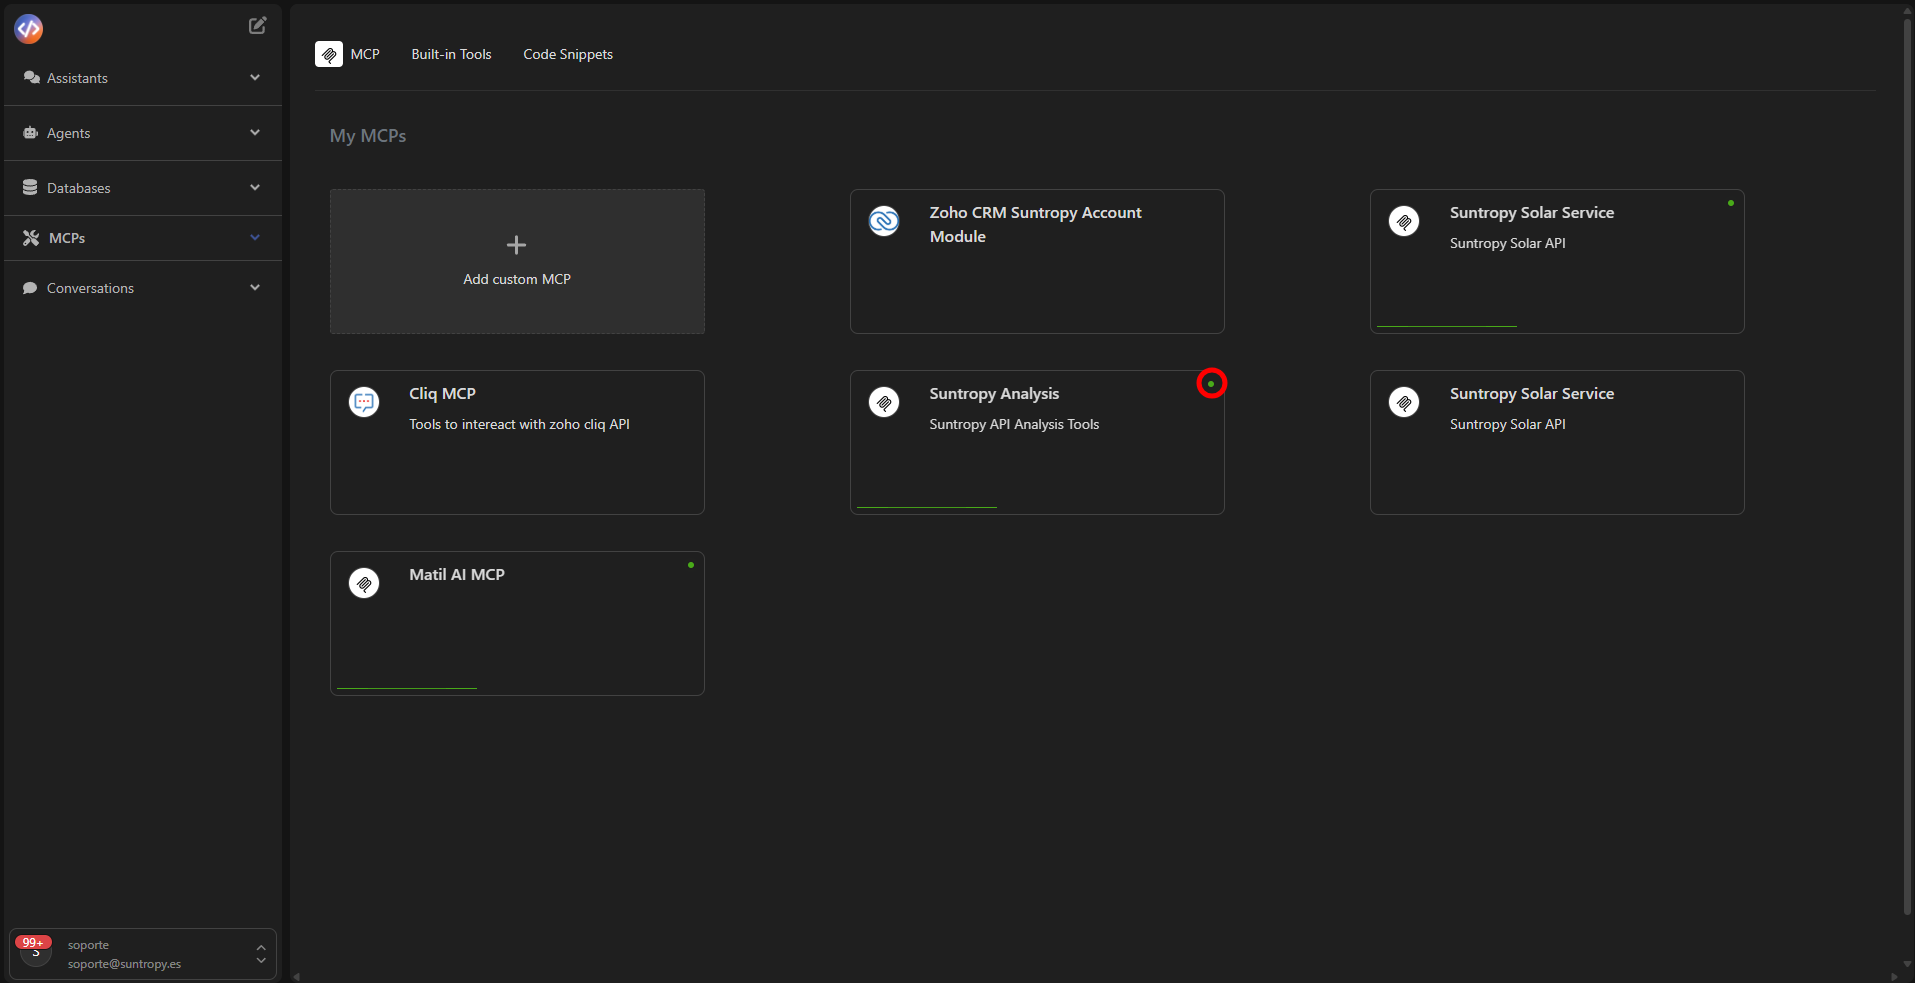The width and height of the screenshot is (1915, 983).
Task: Open the soporte account menu arrows
Action: pyautogui.click(x=261, y=954)
